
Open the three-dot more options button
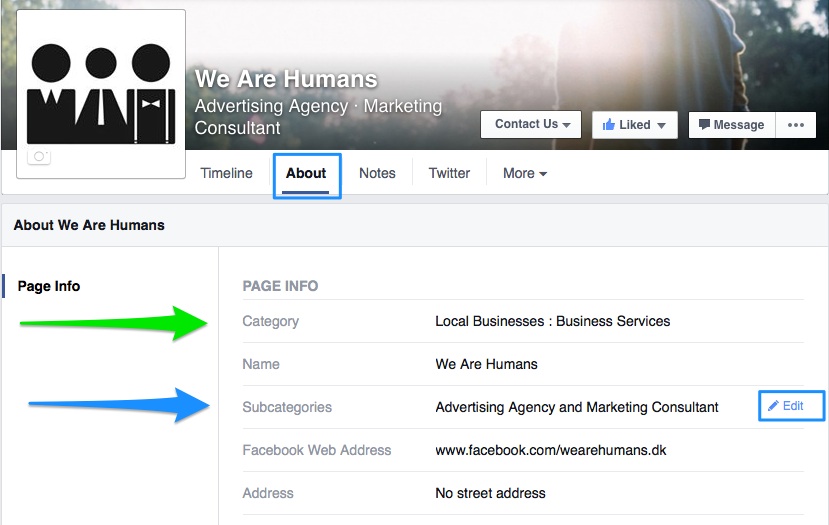coord(796,125)
